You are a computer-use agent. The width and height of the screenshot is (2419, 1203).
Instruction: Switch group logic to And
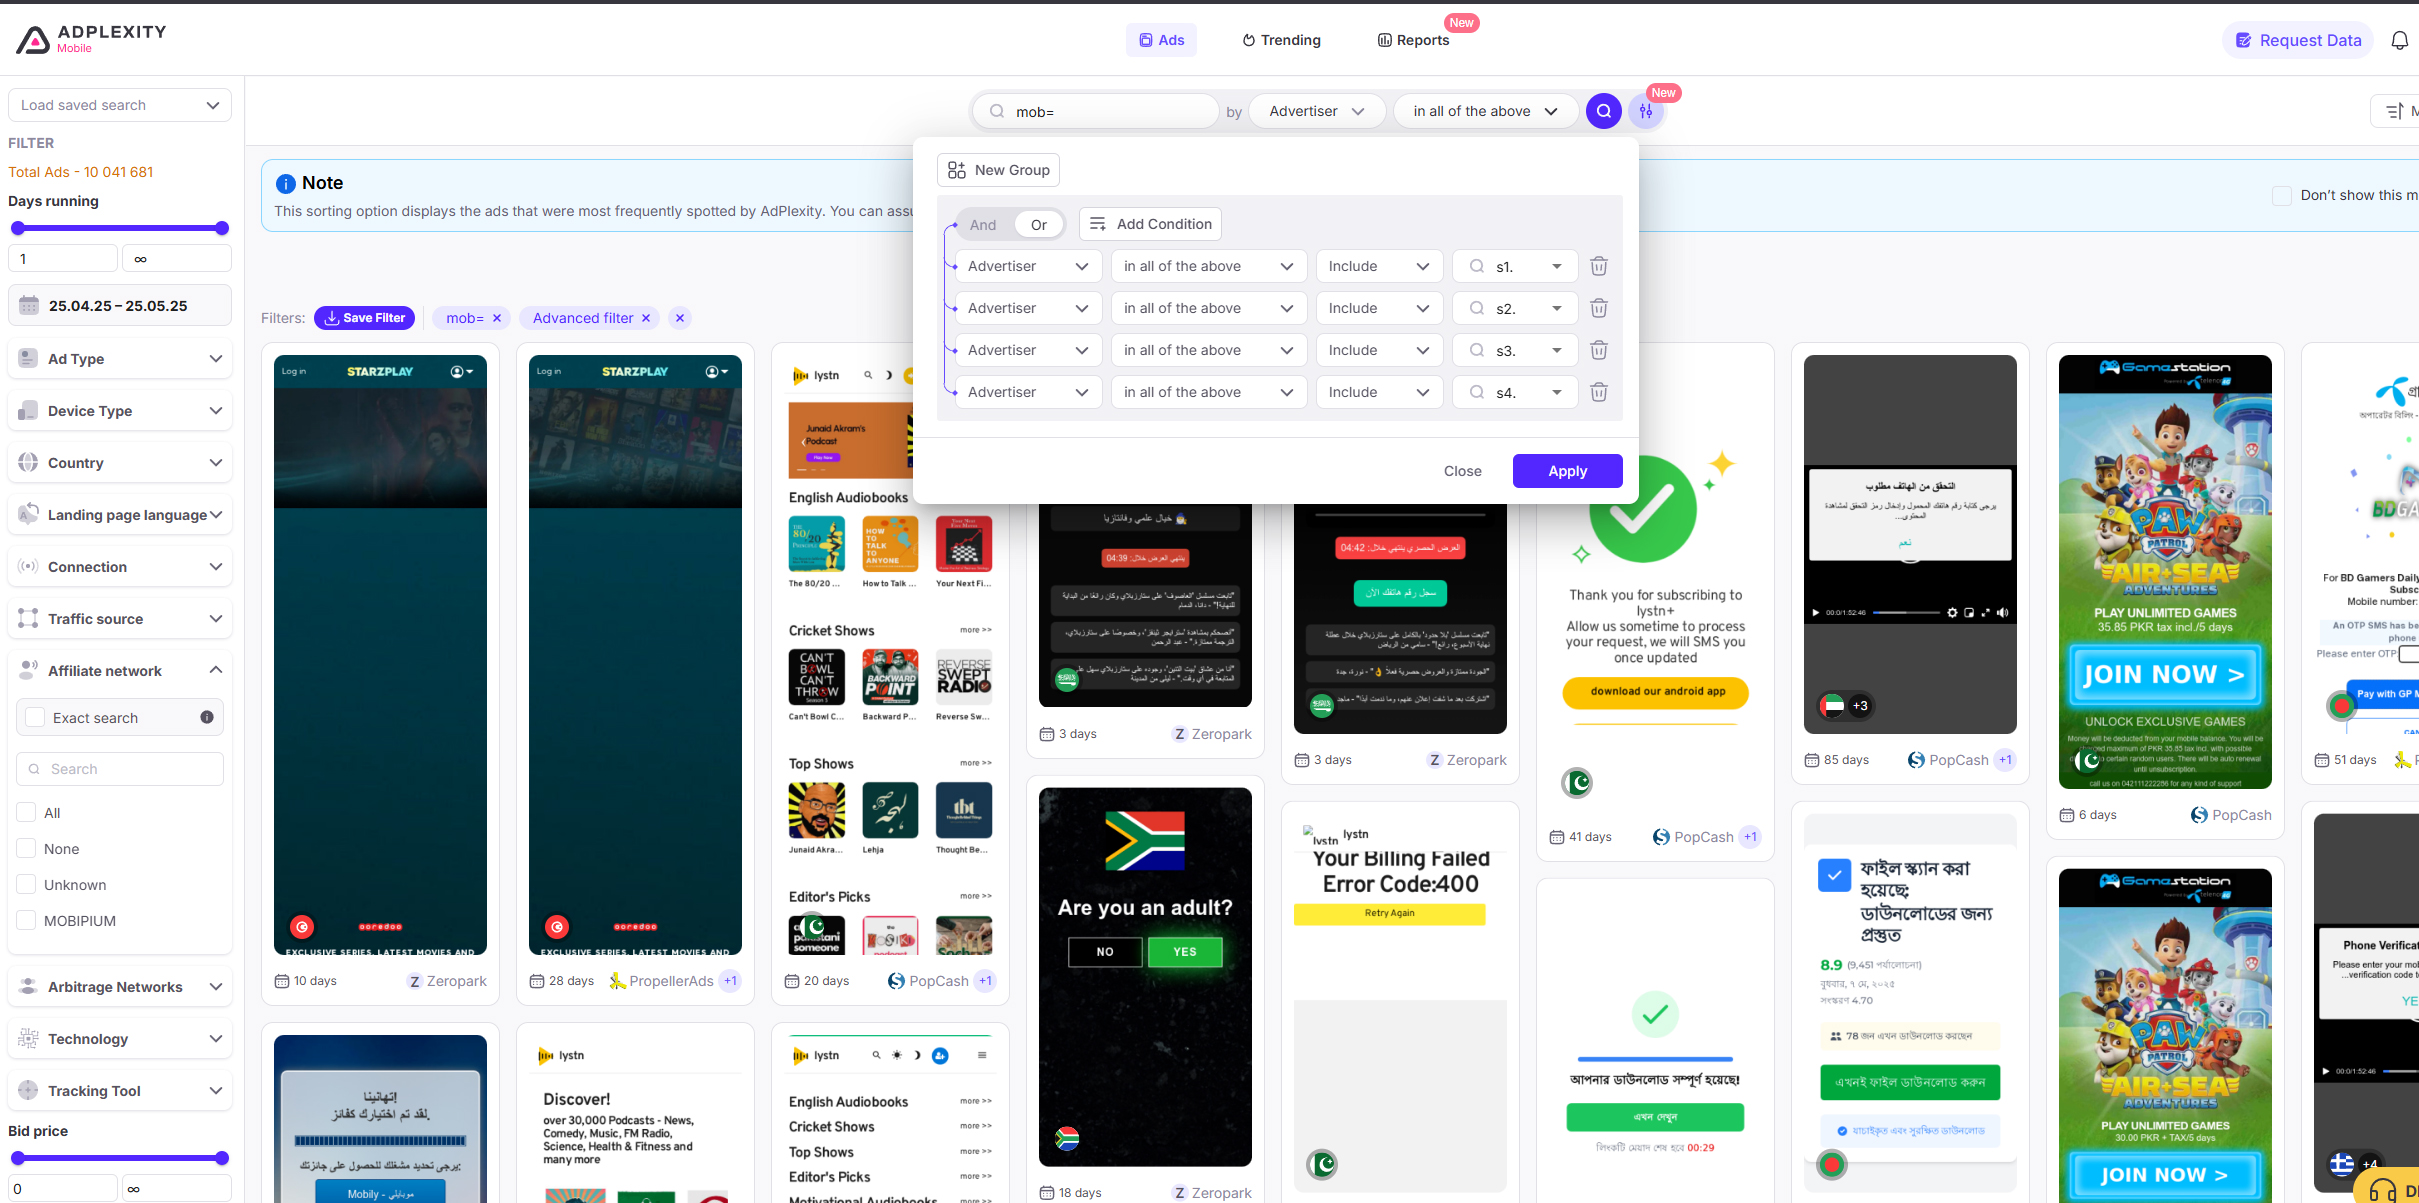(983, 224)
